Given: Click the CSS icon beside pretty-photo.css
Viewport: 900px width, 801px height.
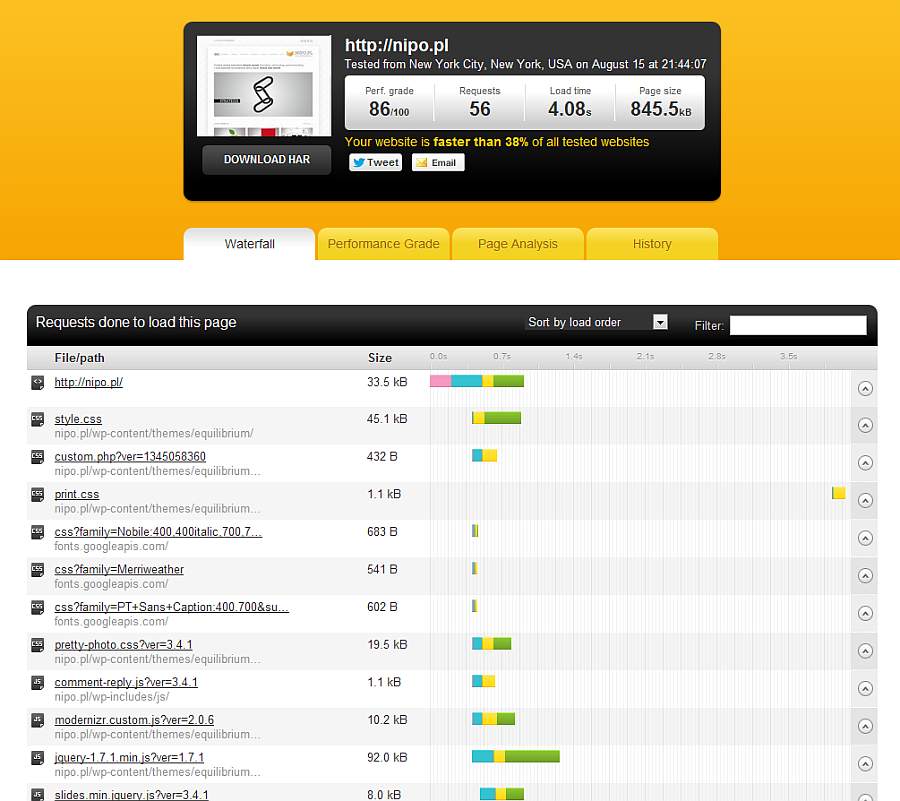Looking at the screenshot, I should (x=37, y=644).
